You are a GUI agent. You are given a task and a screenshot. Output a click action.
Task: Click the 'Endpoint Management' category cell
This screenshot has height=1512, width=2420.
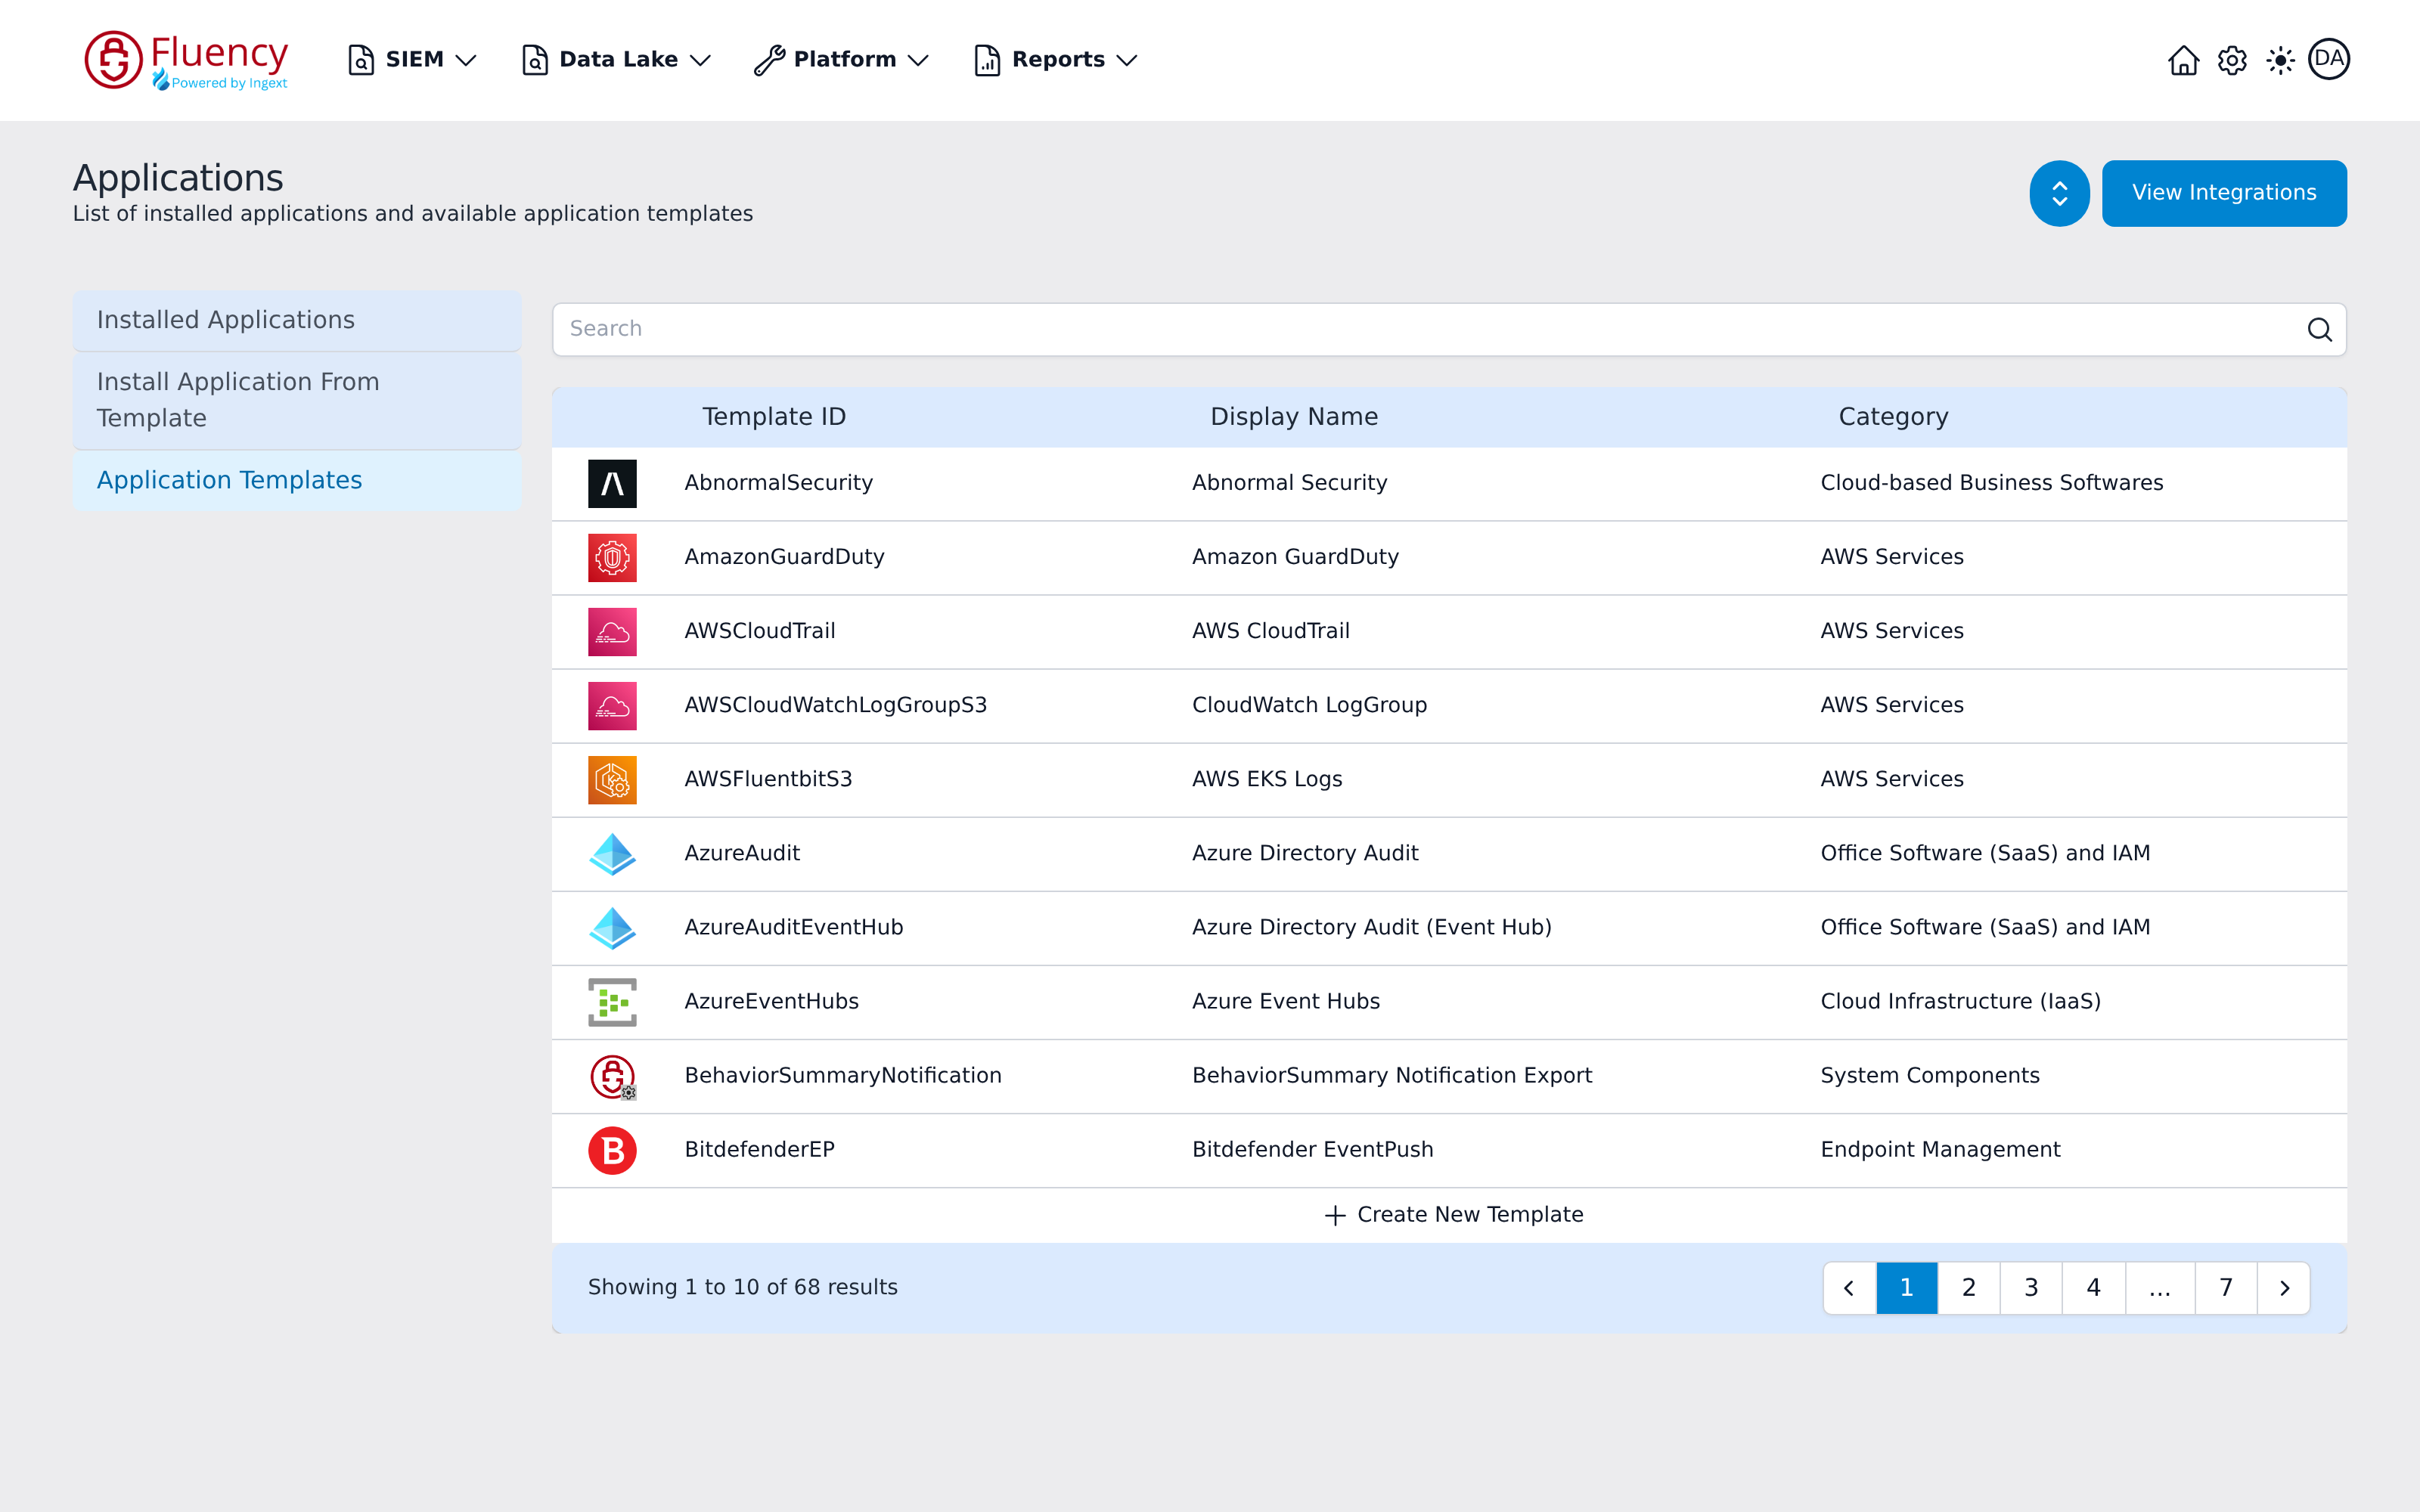[1940, 1150]
